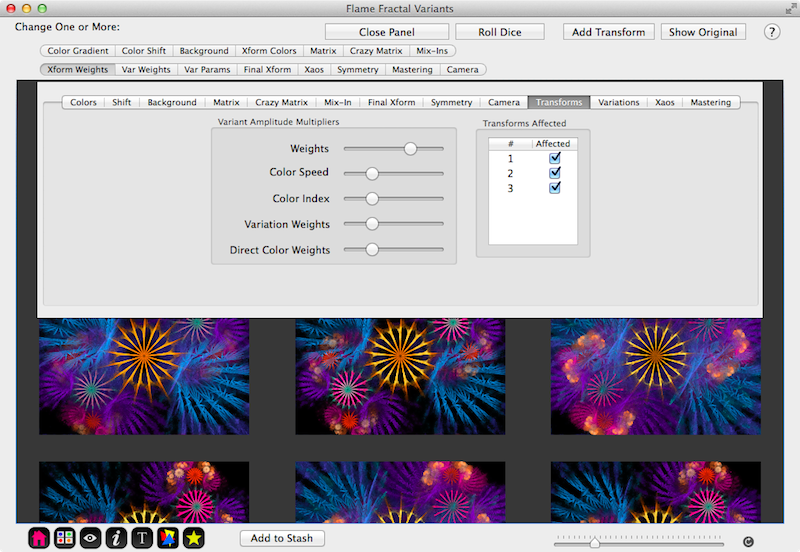The width and height of the screenshot is (800, 552).
Task: Click the T text icon
Action: pyautogui.click(x=142, y=538)
